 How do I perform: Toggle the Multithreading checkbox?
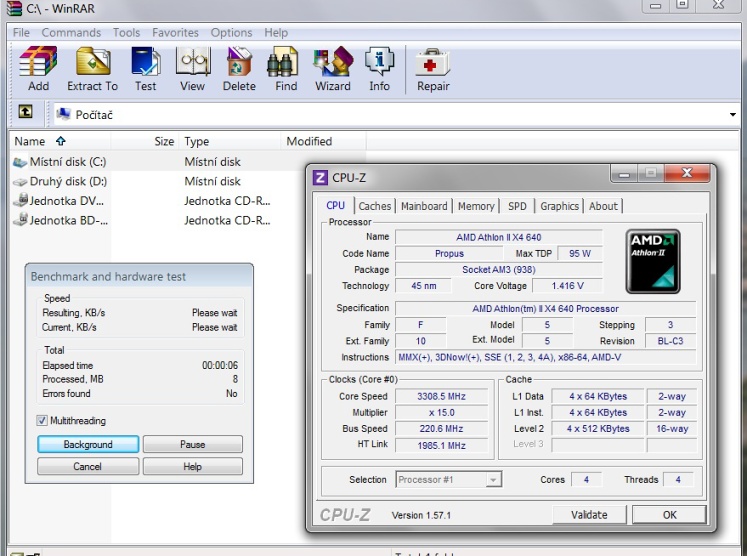pos(42,421)
